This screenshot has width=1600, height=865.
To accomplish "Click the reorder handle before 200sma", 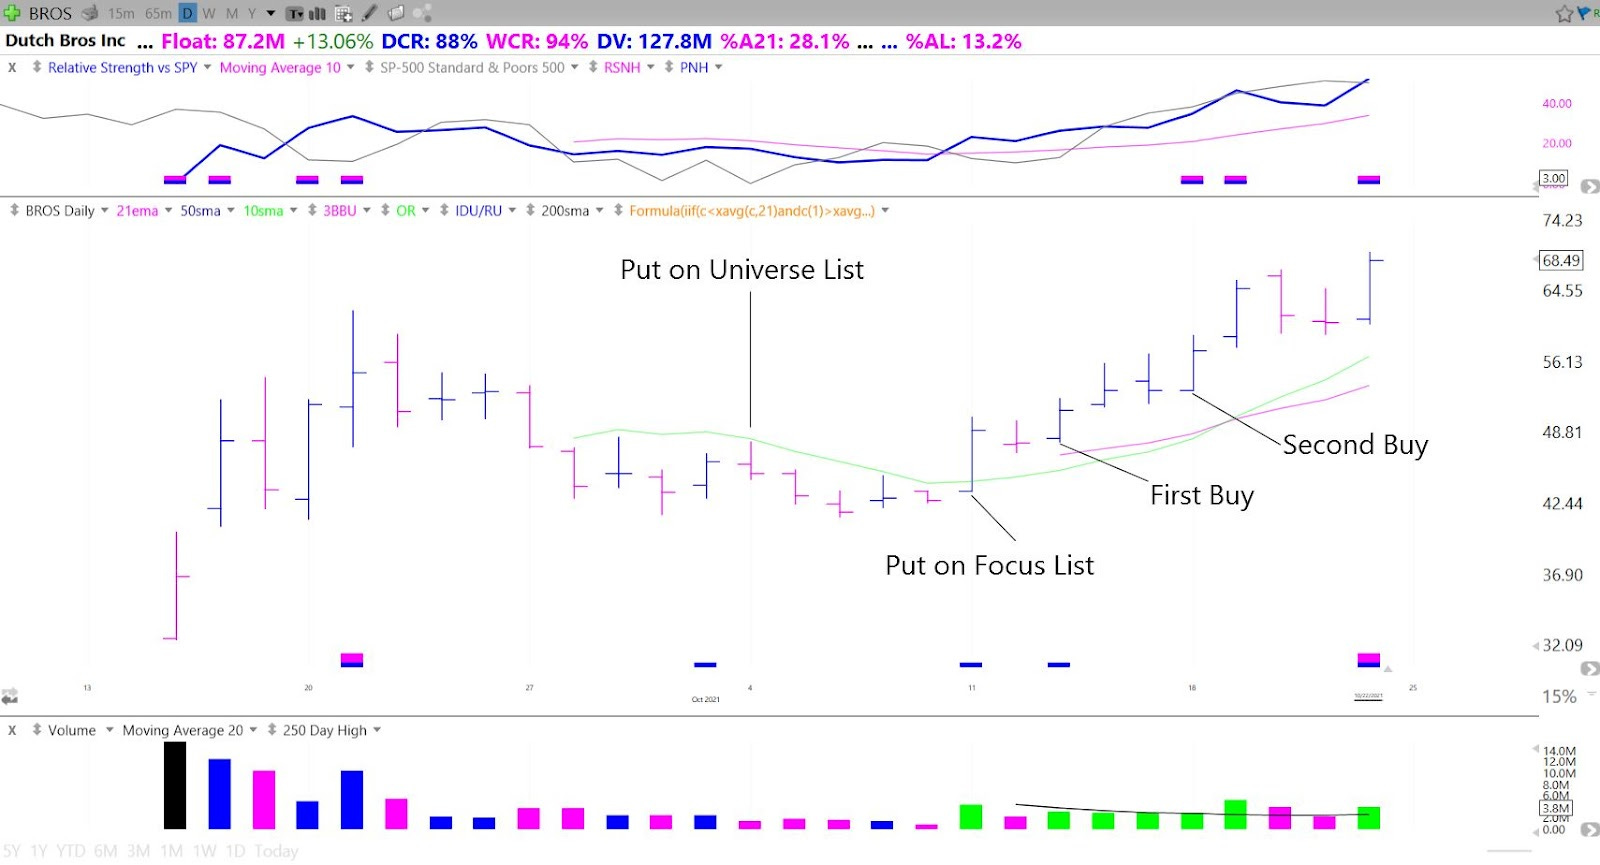I will pos(530,210).
